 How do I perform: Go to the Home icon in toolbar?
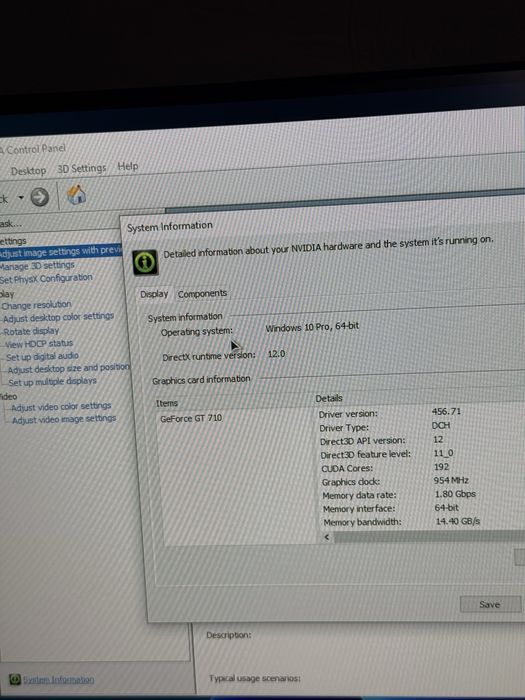[x=76, y=195]
